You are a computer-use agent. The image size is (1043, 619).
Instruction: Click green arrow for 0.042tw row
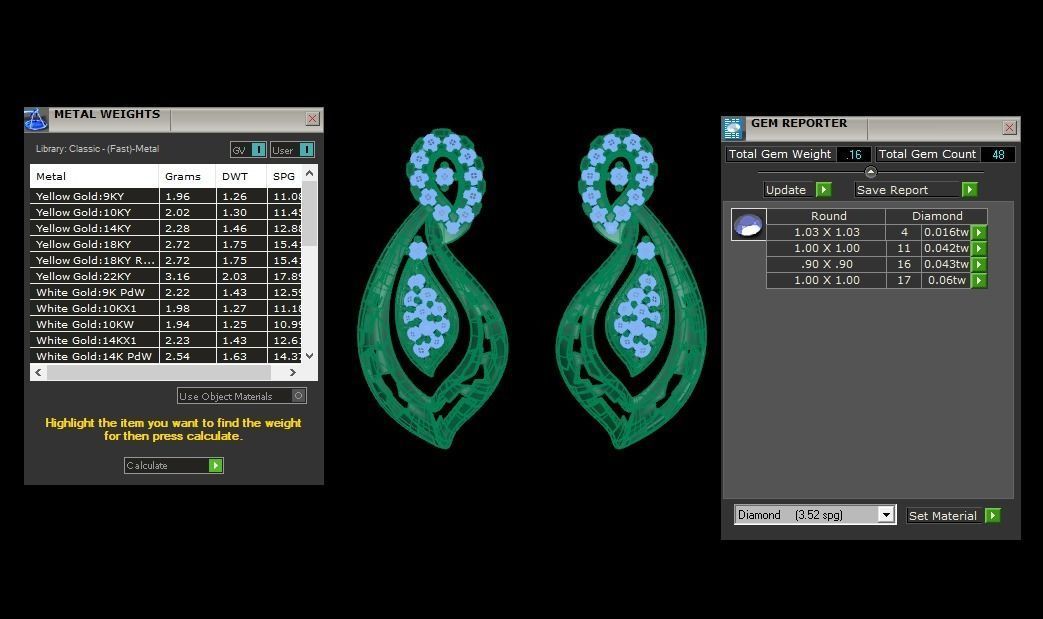(979, 248)
